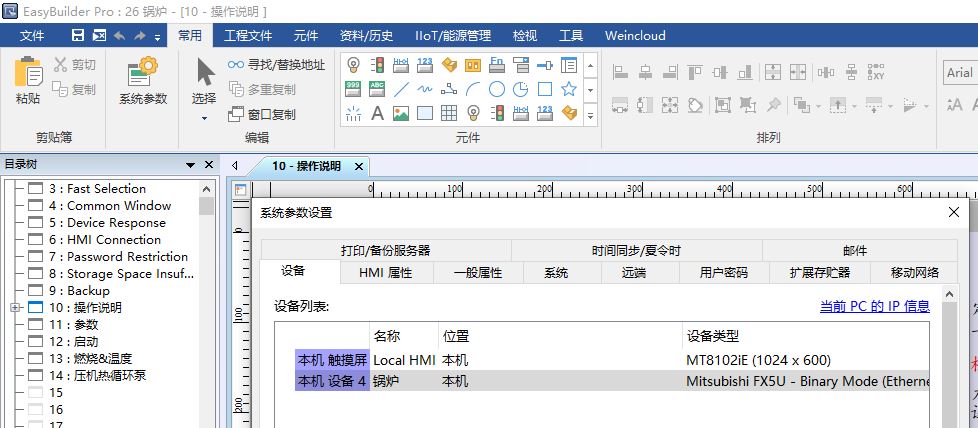Expand the element gallery more arrow
The image size is (978, 428).
tap(590, 114)
